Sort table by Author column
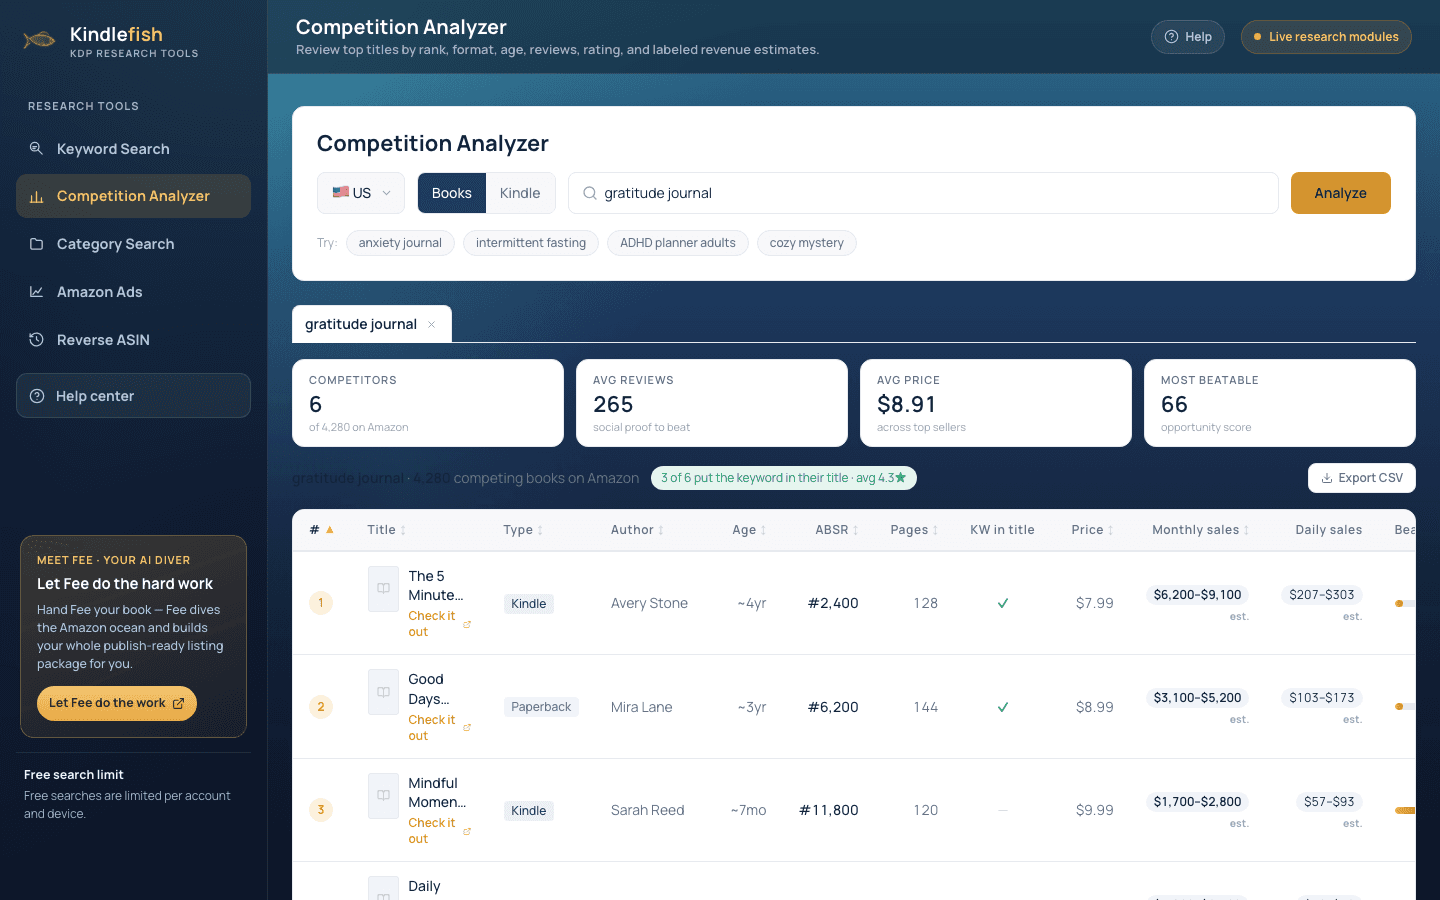This screenshot has width=1440, height=900. pyautogui.click(x=638, y=530)
